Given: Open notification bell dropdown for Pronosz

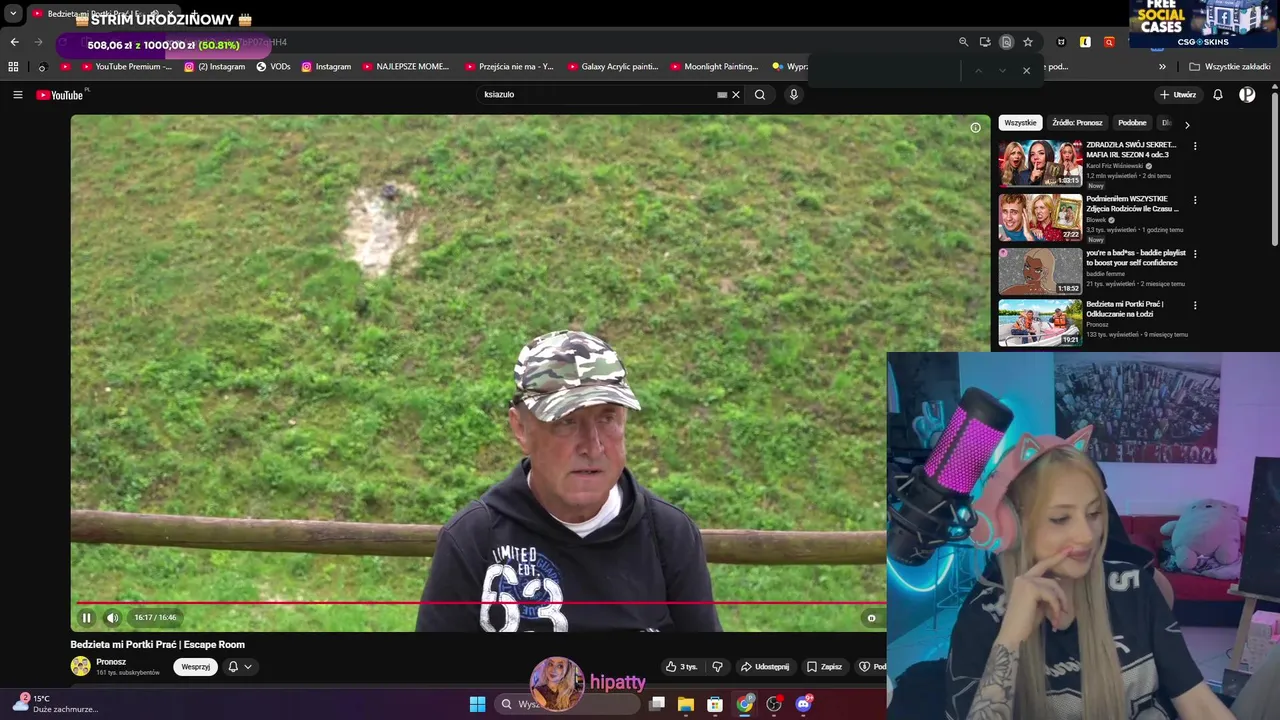Looking at the screenshot, I should click(239, 667).
